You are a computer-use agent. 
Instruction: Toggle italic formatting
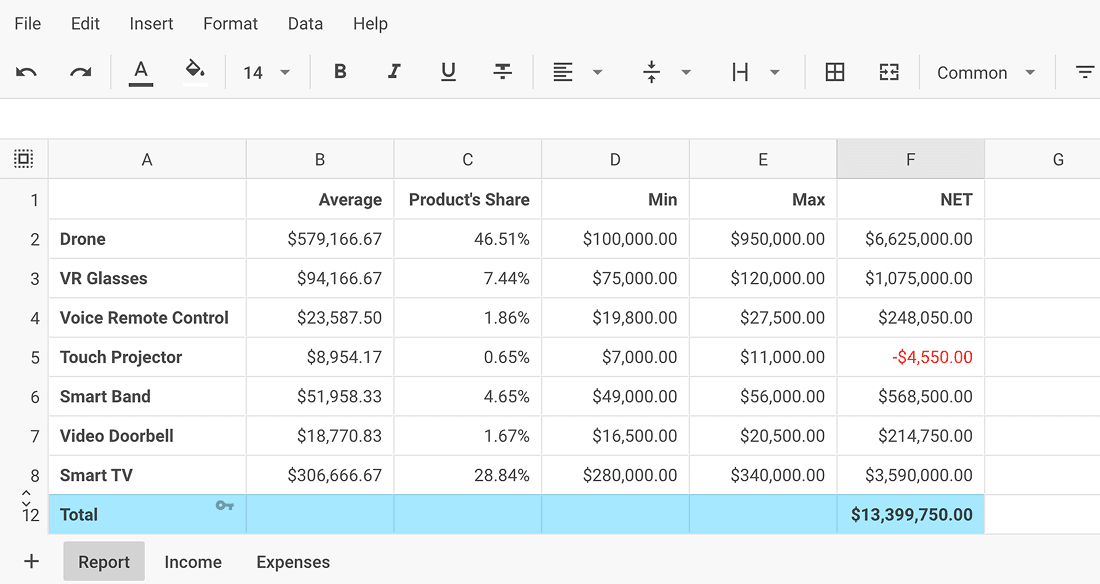pyautogui.click(x=394, y=72)
